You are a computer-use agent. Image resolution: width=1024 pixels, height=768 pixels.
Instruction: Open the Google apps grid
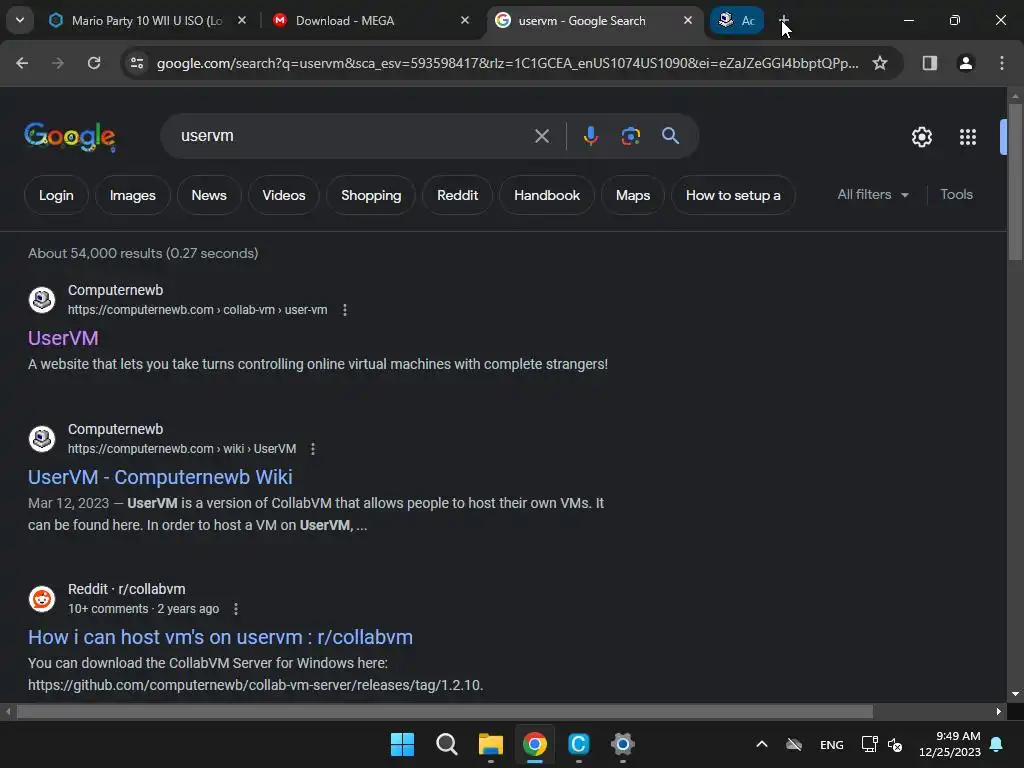point(968,137)
